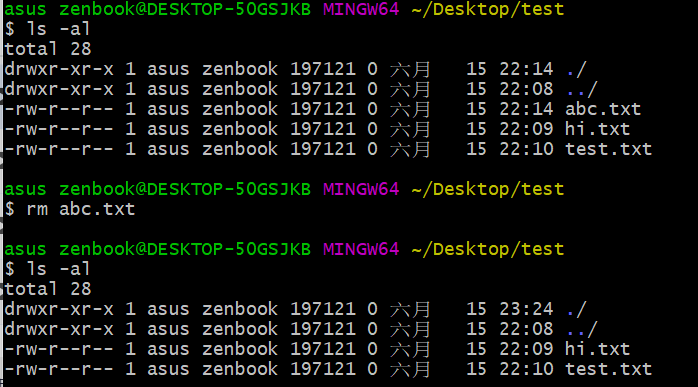Image resolution: width=698 pixels, height=387 pixels.
Task: Click the -rw-r--r-- permissions of abc.txt
Action: click(x=59, y=109)
